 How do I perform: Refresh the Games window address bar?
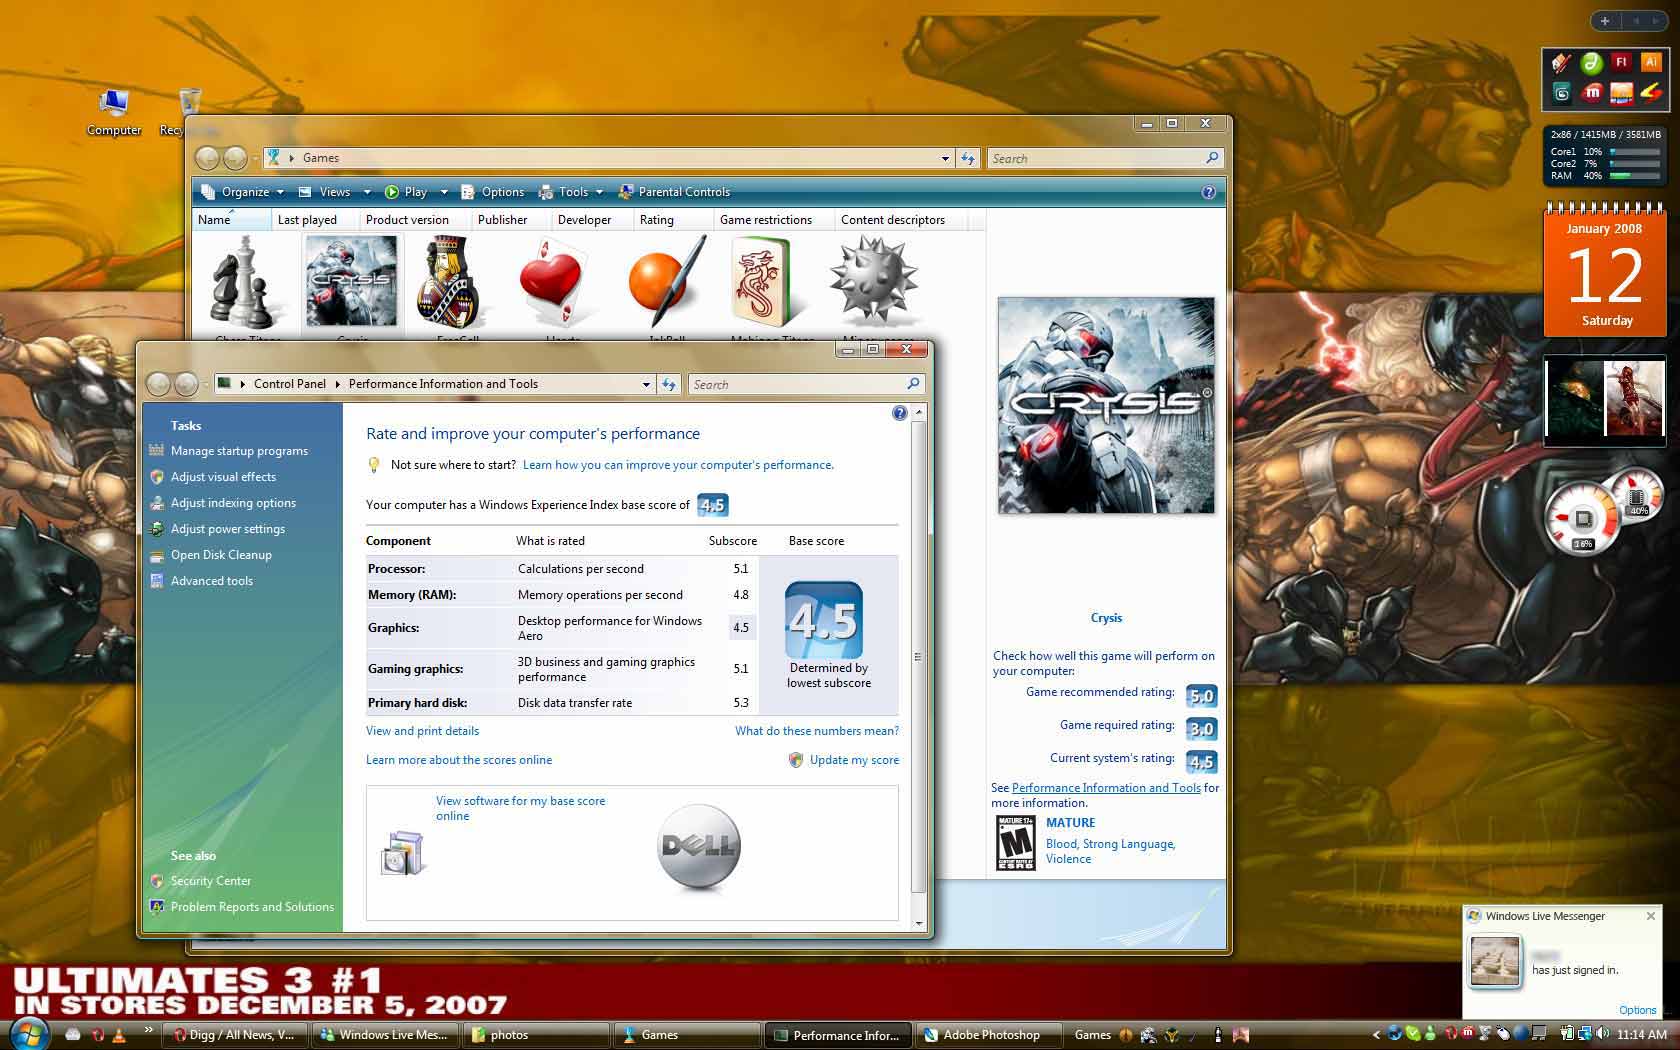click(967, 158)
